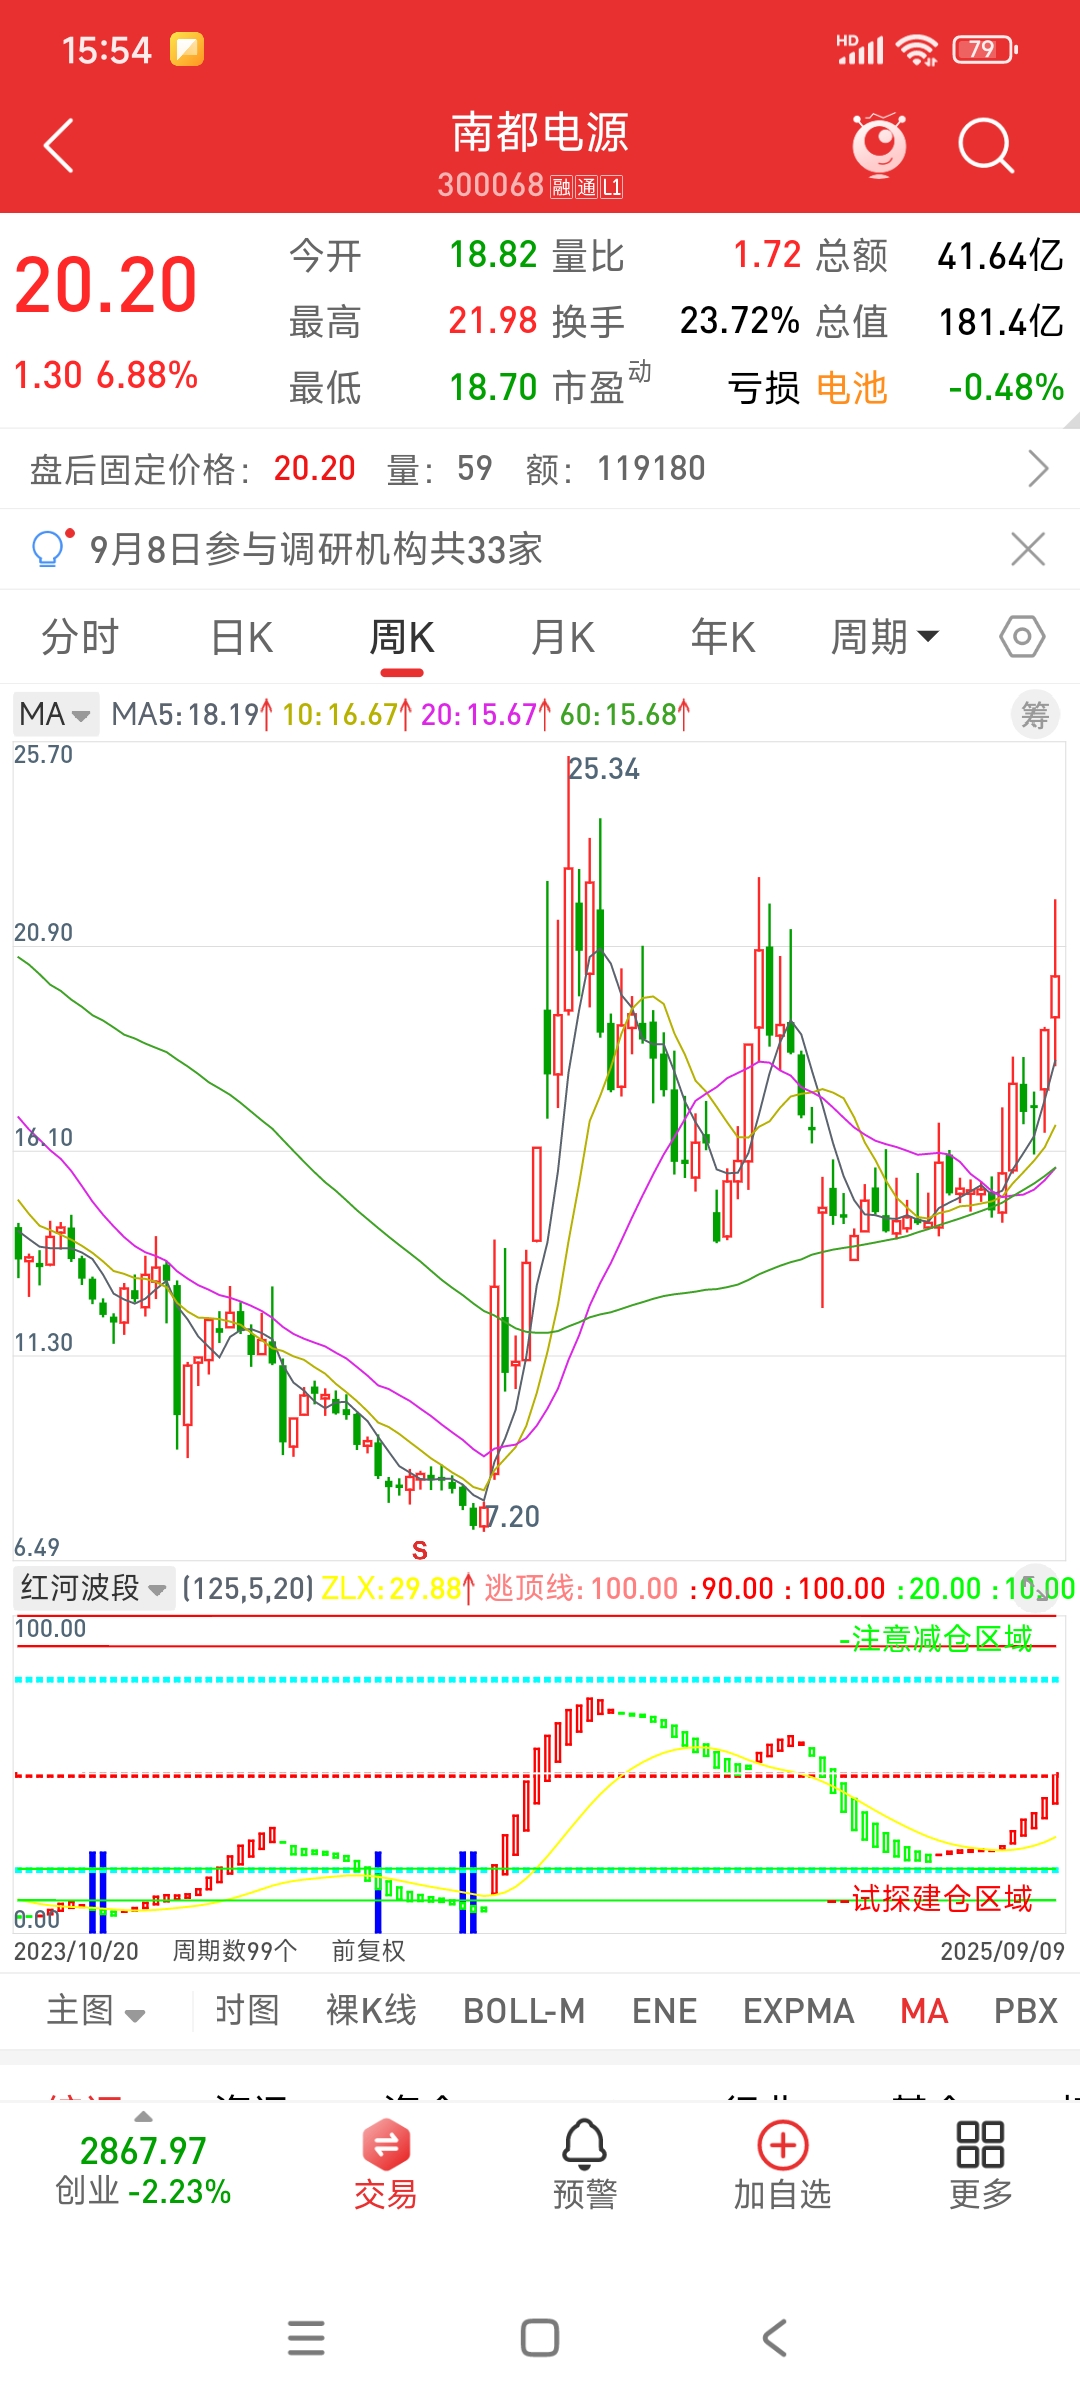
Task: Tap the 筹 chip distribution icon
Action: 1034,715
